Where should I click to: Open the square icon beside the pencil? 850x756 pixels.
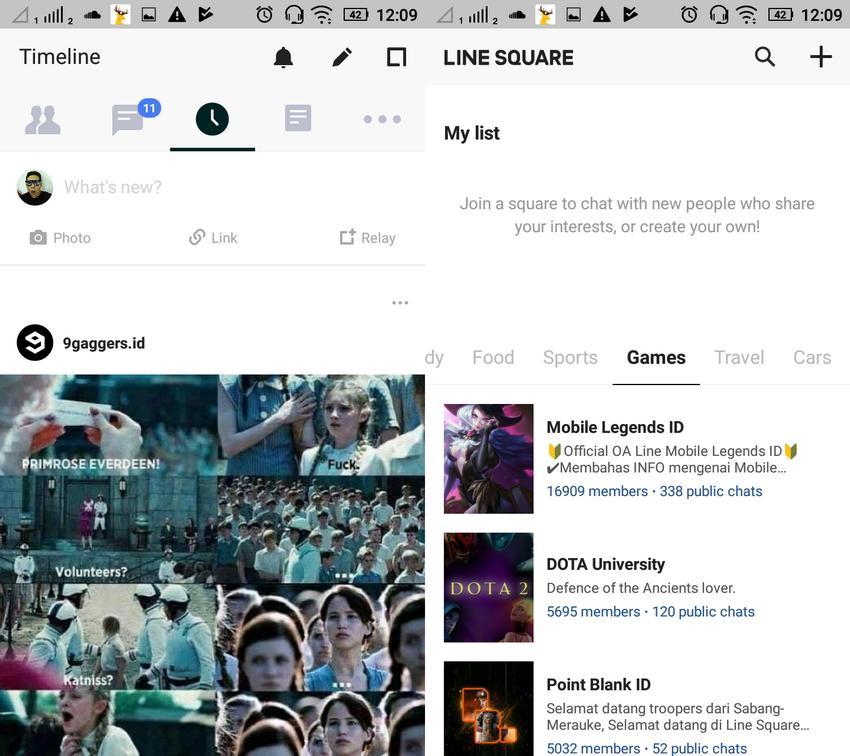pyautogui.click(x=396, y=57)
